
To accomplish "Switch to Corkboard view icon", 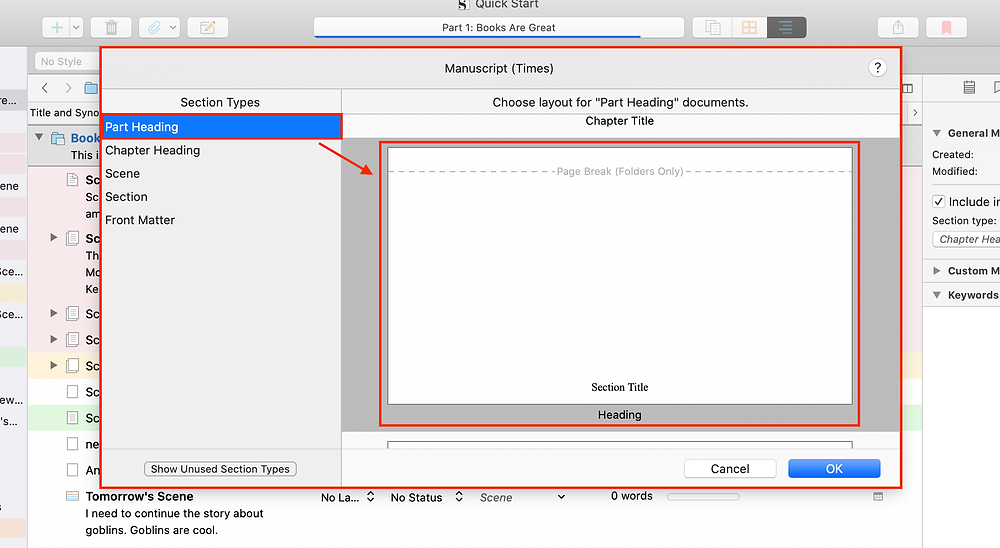I will click(749, 27).
